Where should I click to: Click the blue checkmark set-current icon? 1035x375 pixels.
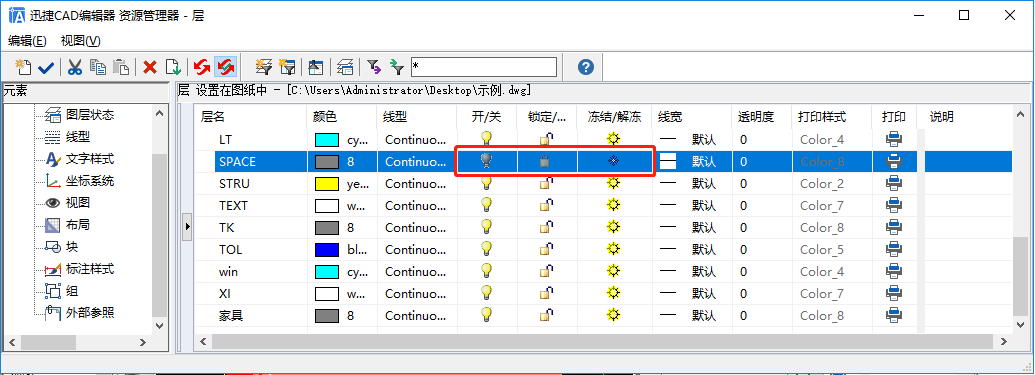point(46,67)
